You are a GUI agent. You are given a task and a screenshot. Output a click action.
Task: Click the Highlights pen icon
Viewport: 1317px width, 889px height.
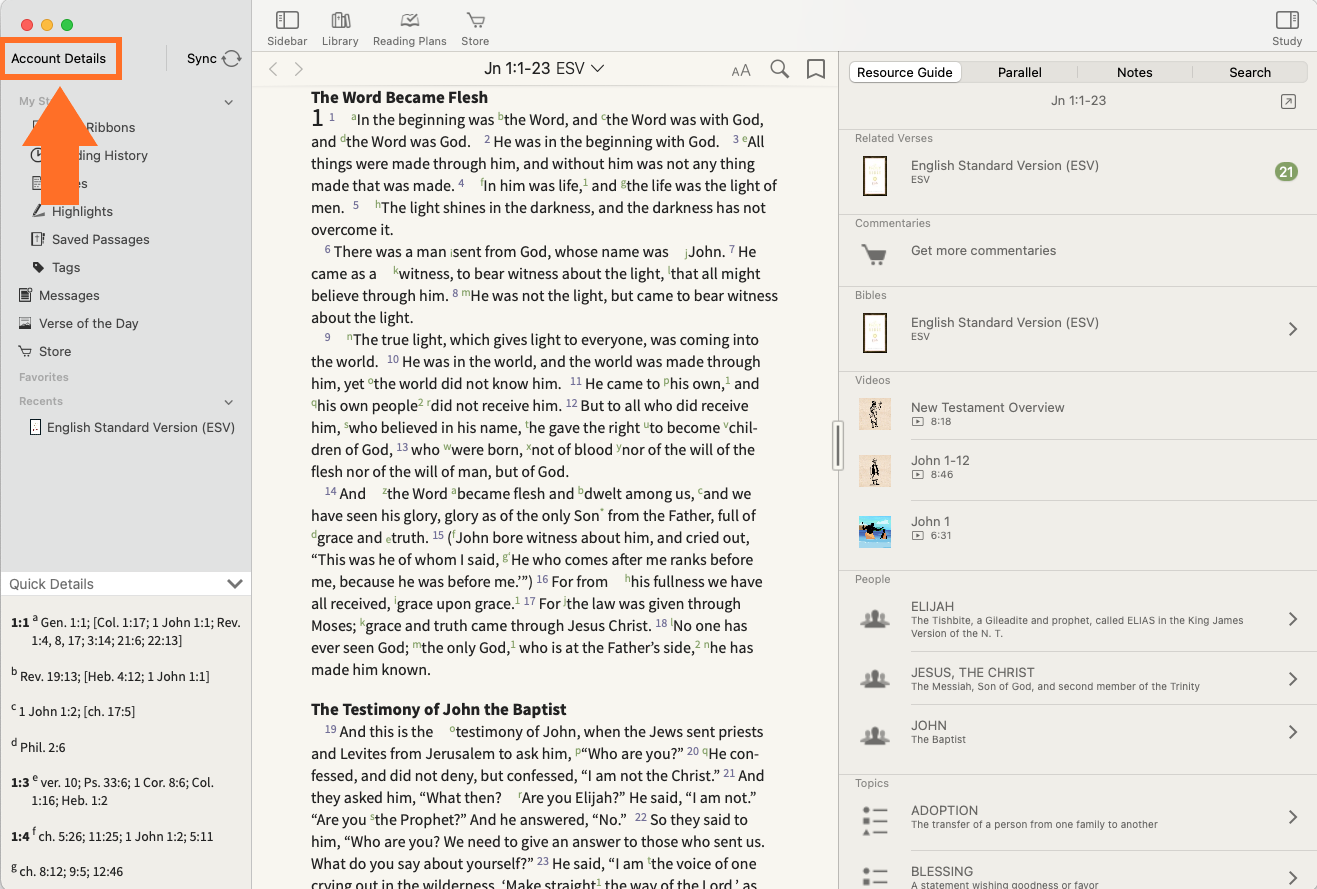[38, 211]
